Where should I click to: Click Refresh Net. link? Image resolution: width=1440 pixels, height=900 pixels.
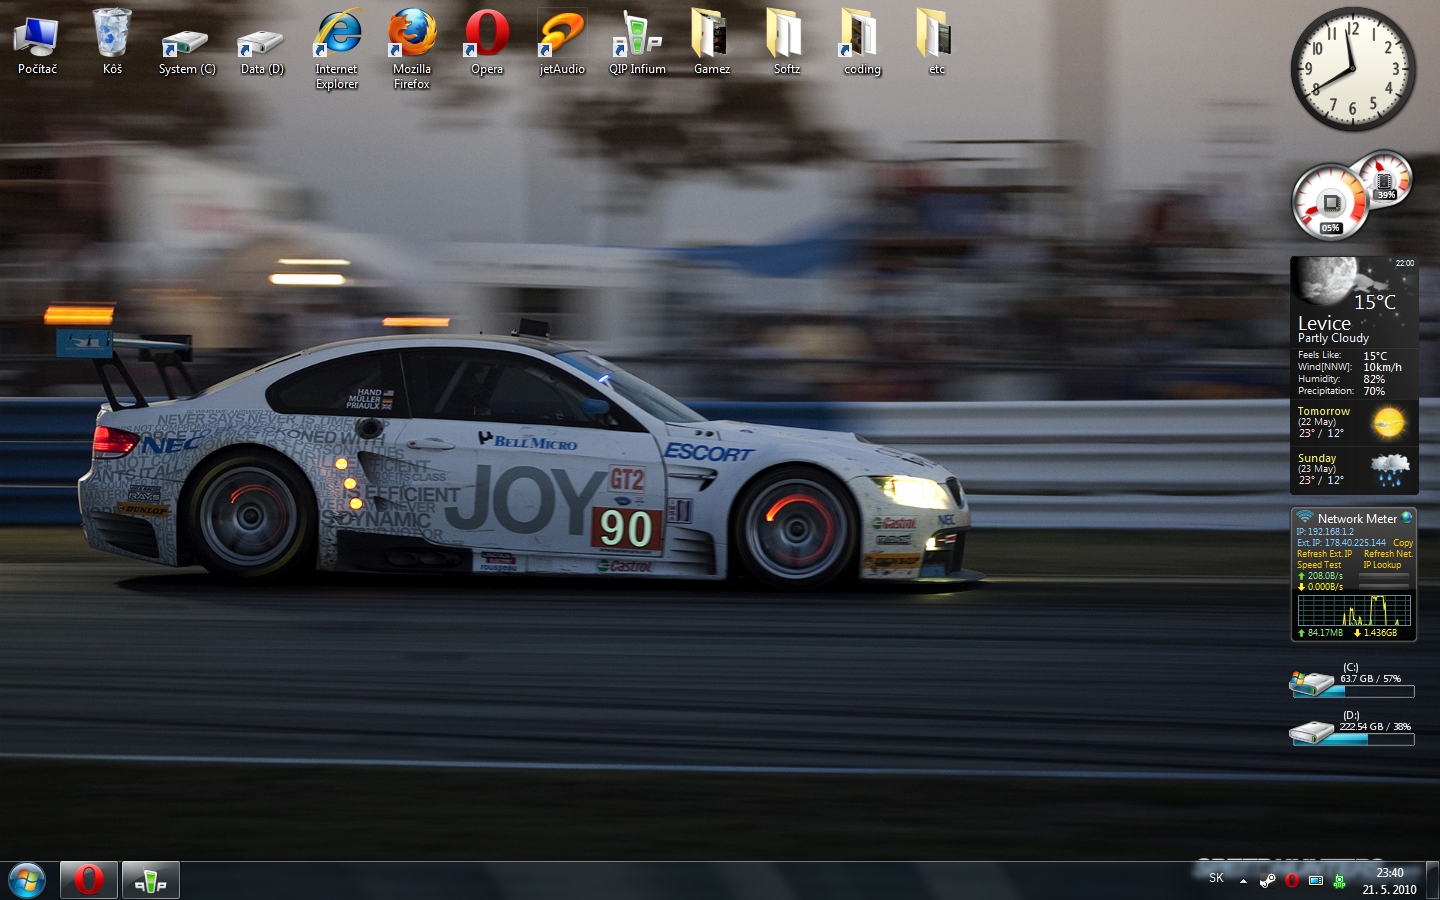click(1388, 554)
